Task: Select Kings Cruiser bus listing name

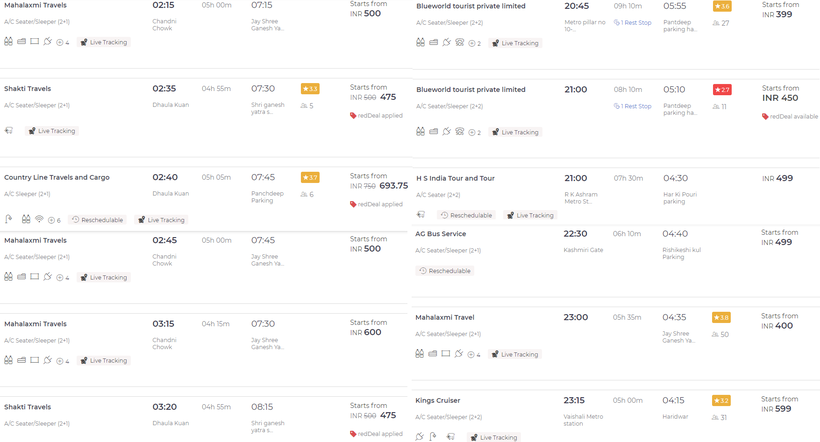Action: pos(438,400)
